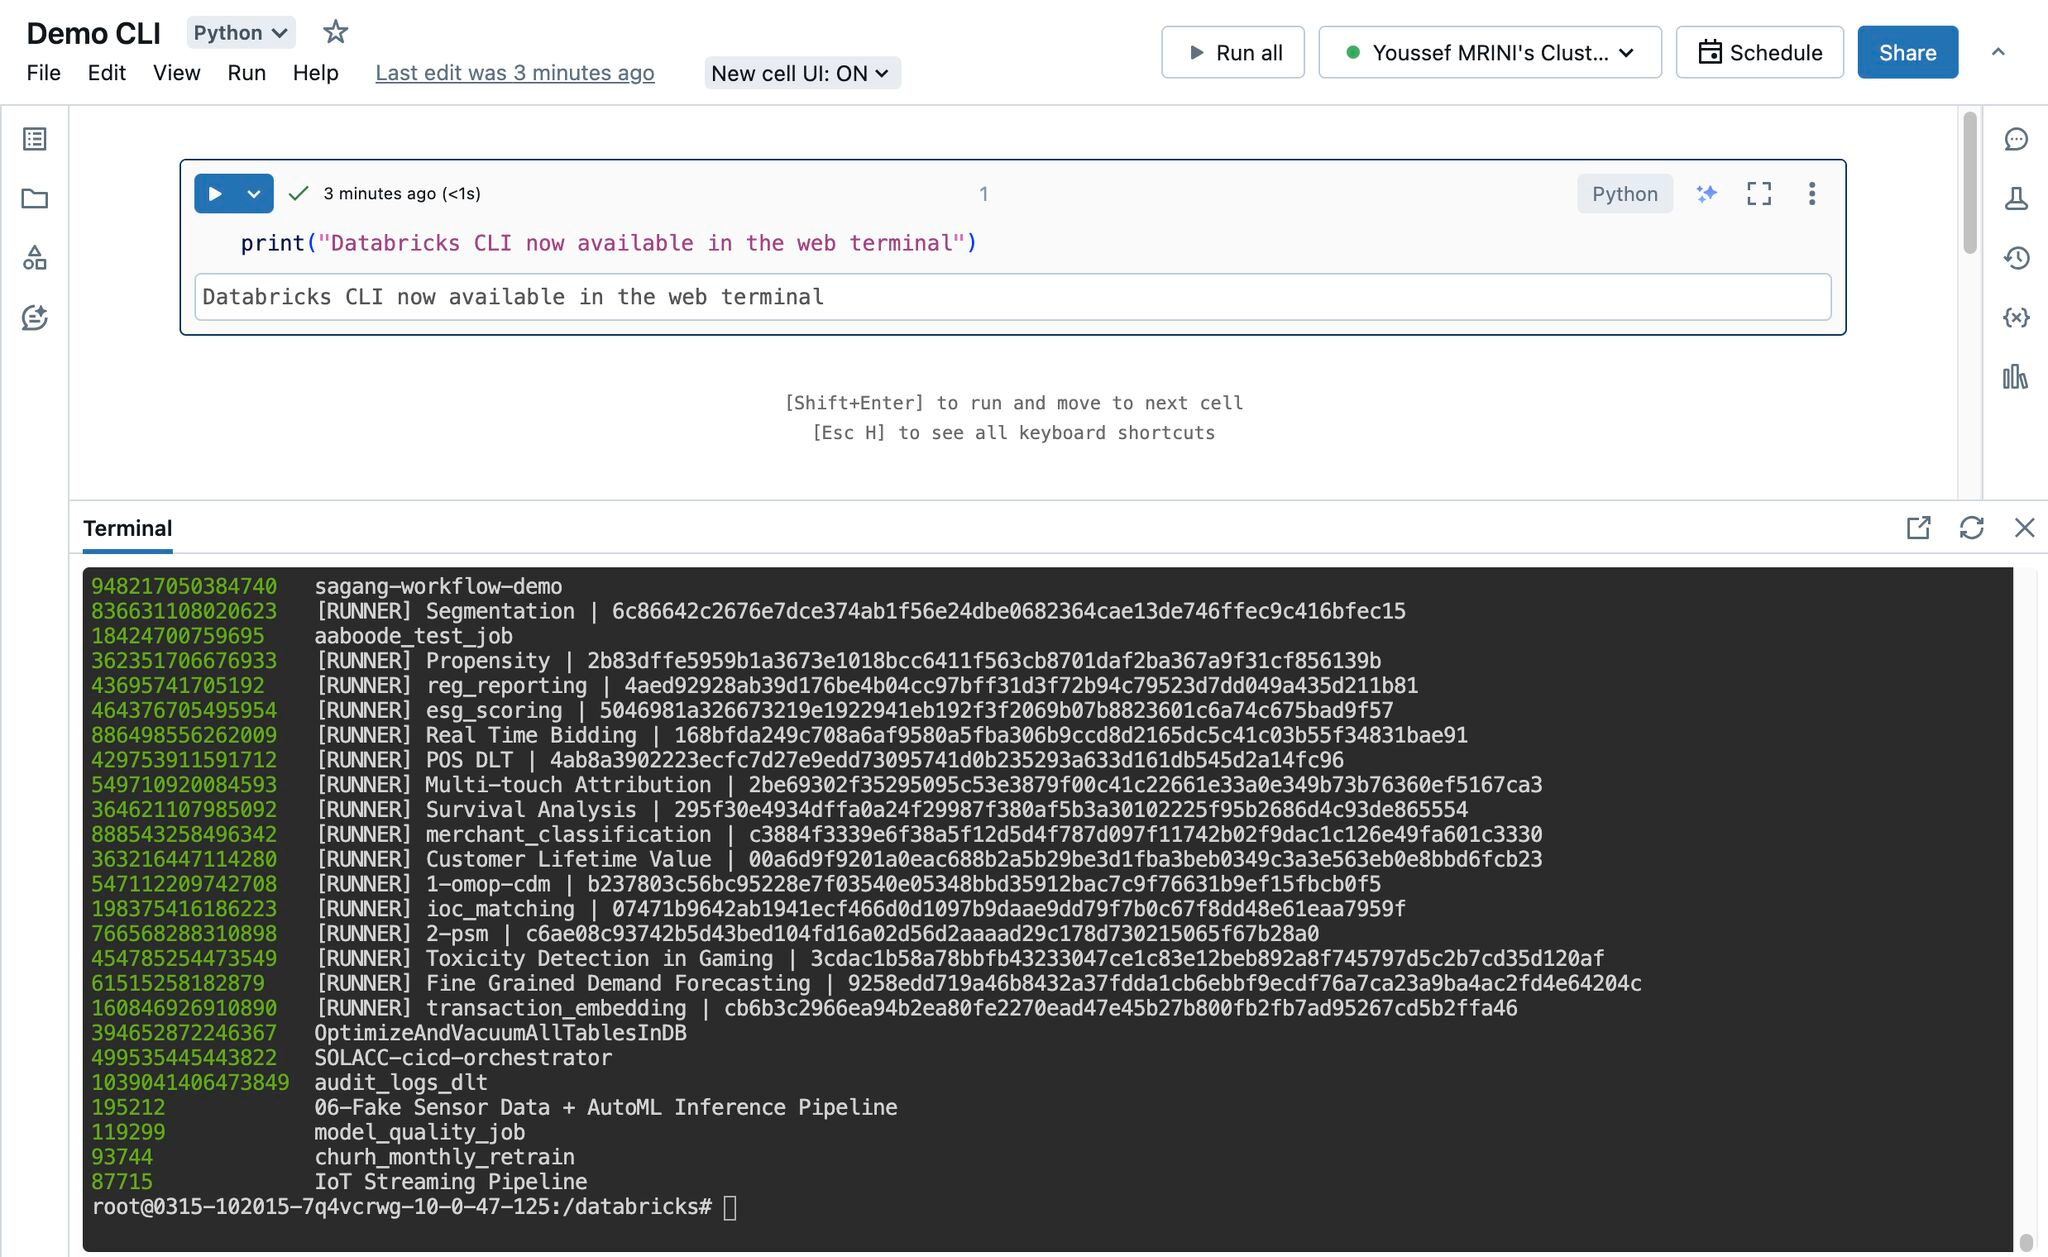Open the terminal in a new window
Screen dimensions: 2048x1257
1918,528
